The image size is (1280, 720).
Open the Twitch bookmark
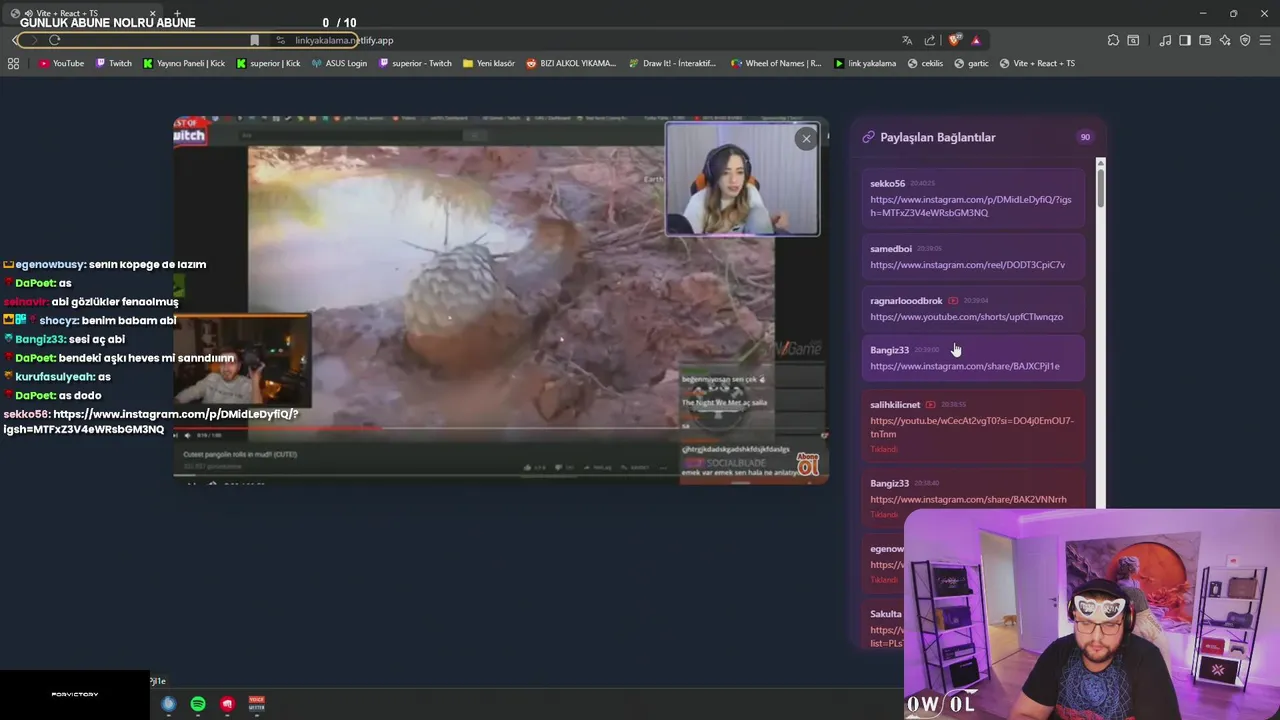(113, 63)
